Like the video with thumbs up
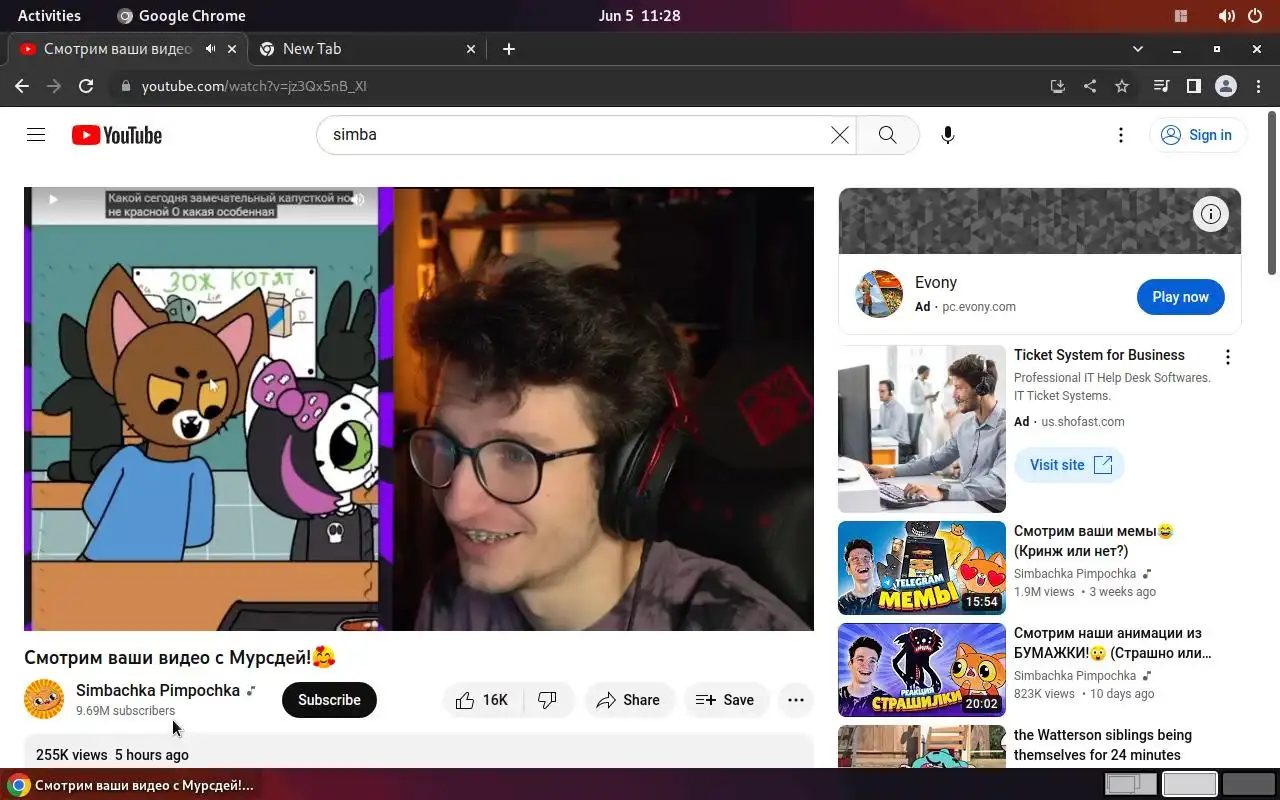The image size is (1280, 800). (x=483, y=700)
